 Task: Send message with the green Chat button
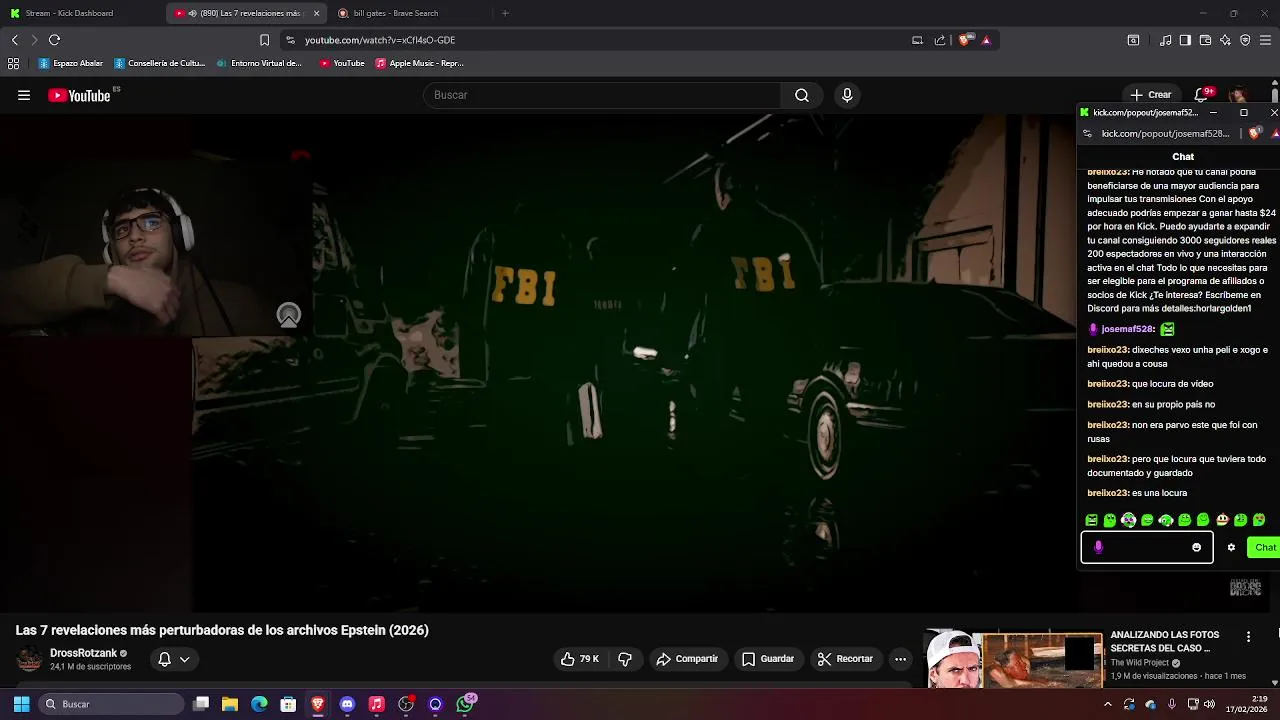tap(1265, 547)
